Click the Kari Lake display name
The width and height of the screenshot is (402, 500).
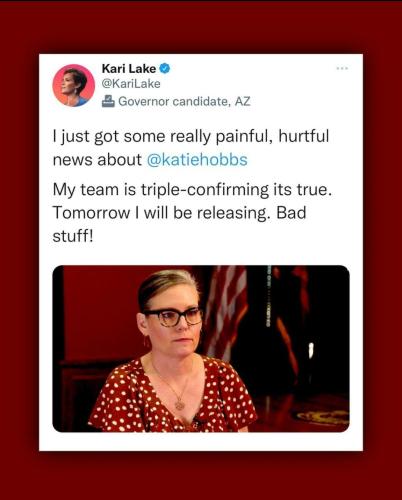click(129, 68)
